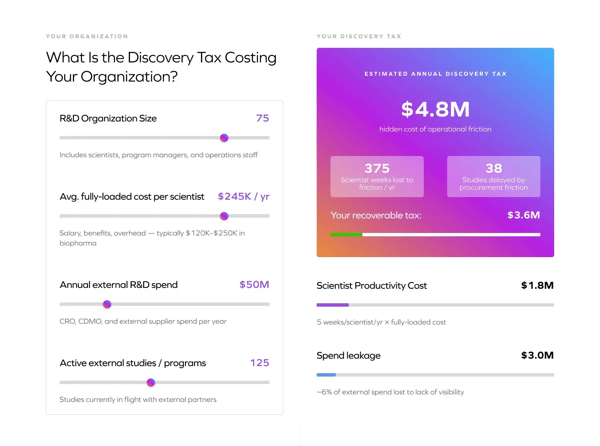Viewport: 600px width, 446px height.
Task: Click the Annual external R&D spend slider knob
Action: [x=107, y=304]
